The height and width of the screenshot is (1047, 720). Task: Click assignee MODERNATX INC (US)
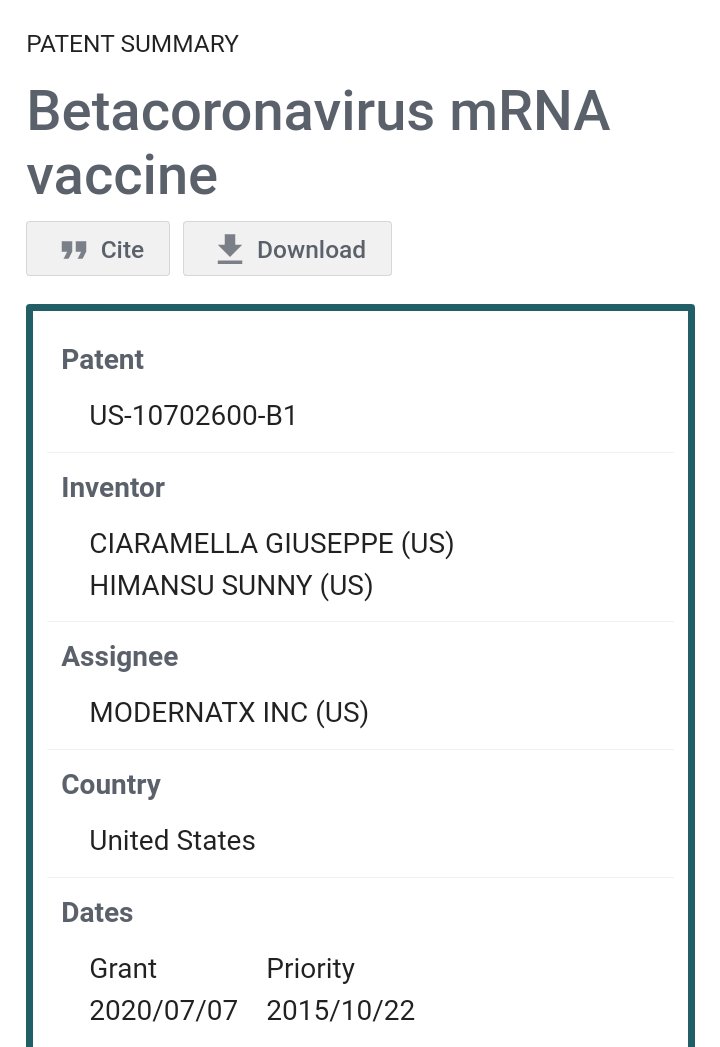[229, 713]
